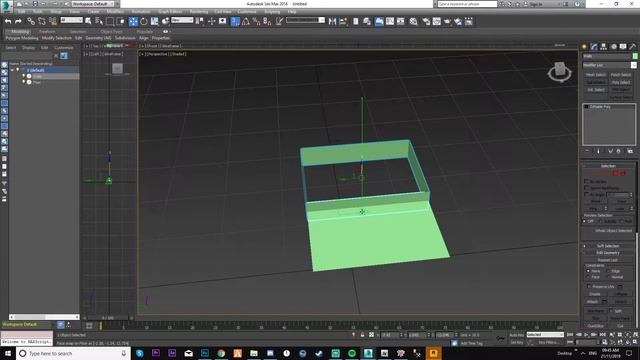Image resolution: width=640 pixels, height=360 pixels.
Task: Click the Grow selection button
Action: pos(621,202)
